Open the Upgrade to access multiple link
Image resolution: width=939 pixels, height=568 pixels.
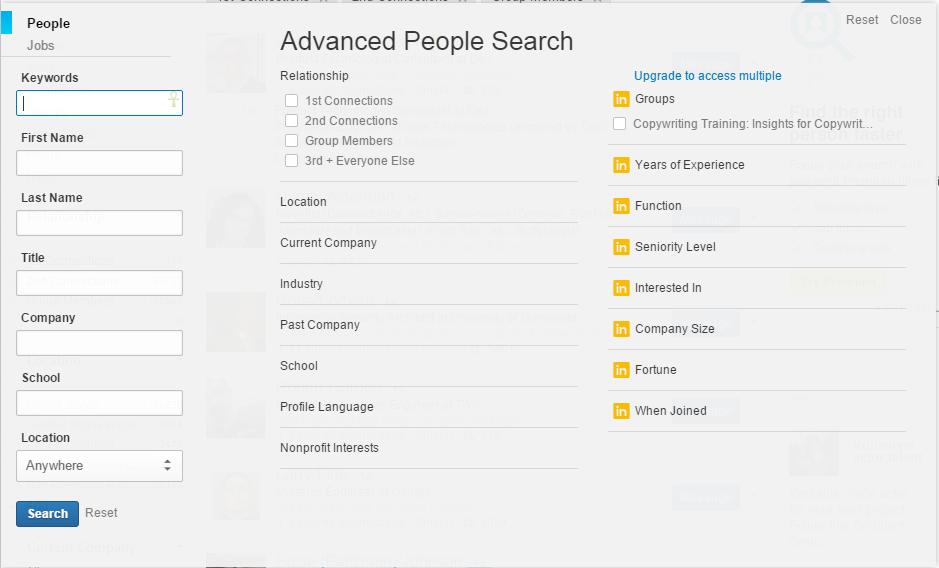coord(708,76)
